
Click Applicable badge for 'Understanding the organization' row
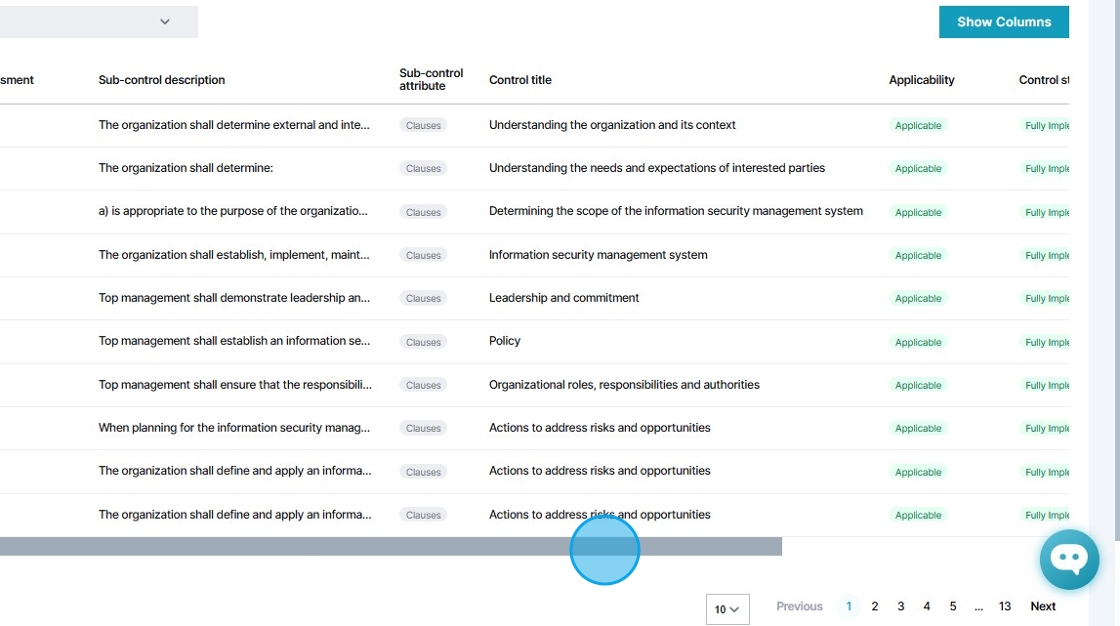point(918,125)
